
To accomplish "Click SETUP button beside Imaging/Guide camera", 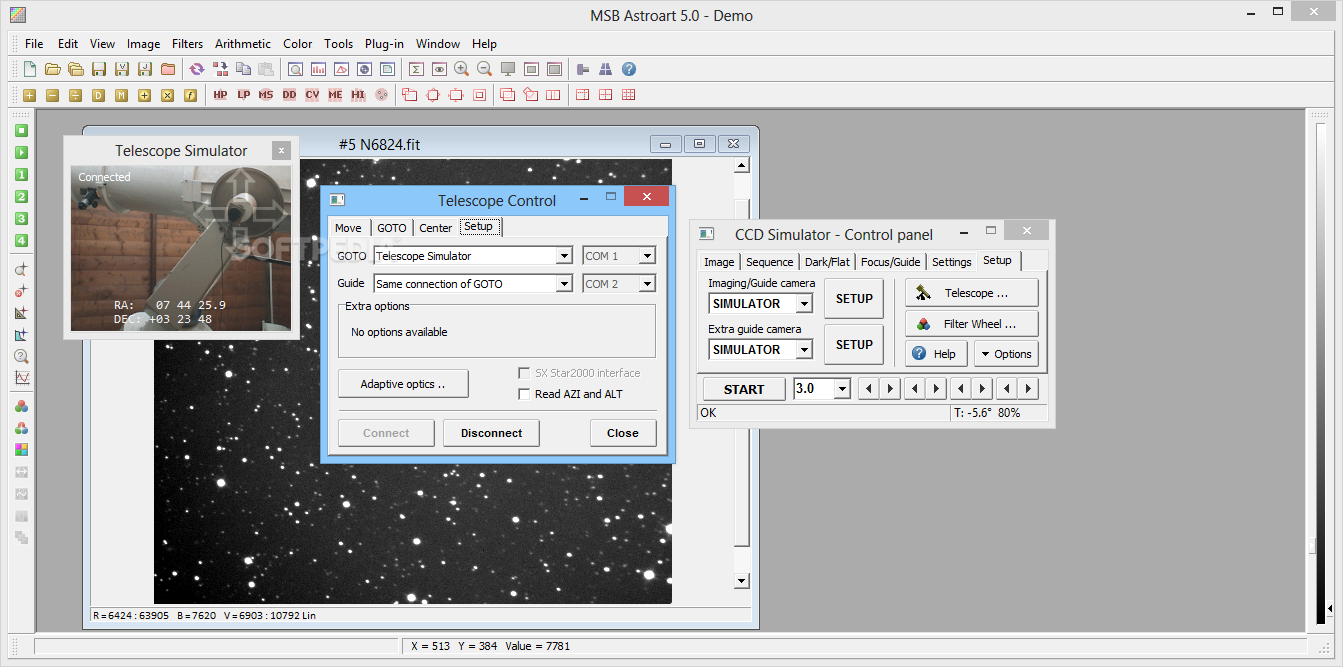I will pyautogui.click(x=854, y=299).
